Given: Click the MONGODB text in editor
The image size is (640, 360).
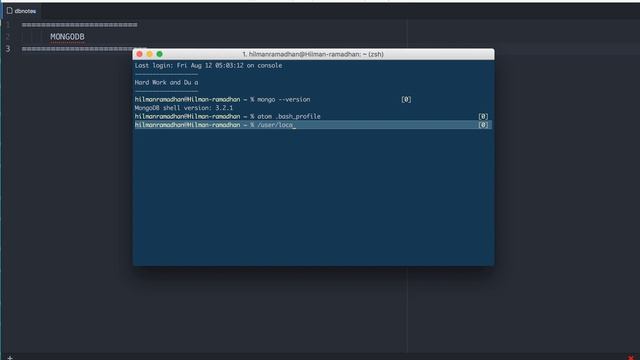Looking at the screenshot, I should tap(67, 37).
